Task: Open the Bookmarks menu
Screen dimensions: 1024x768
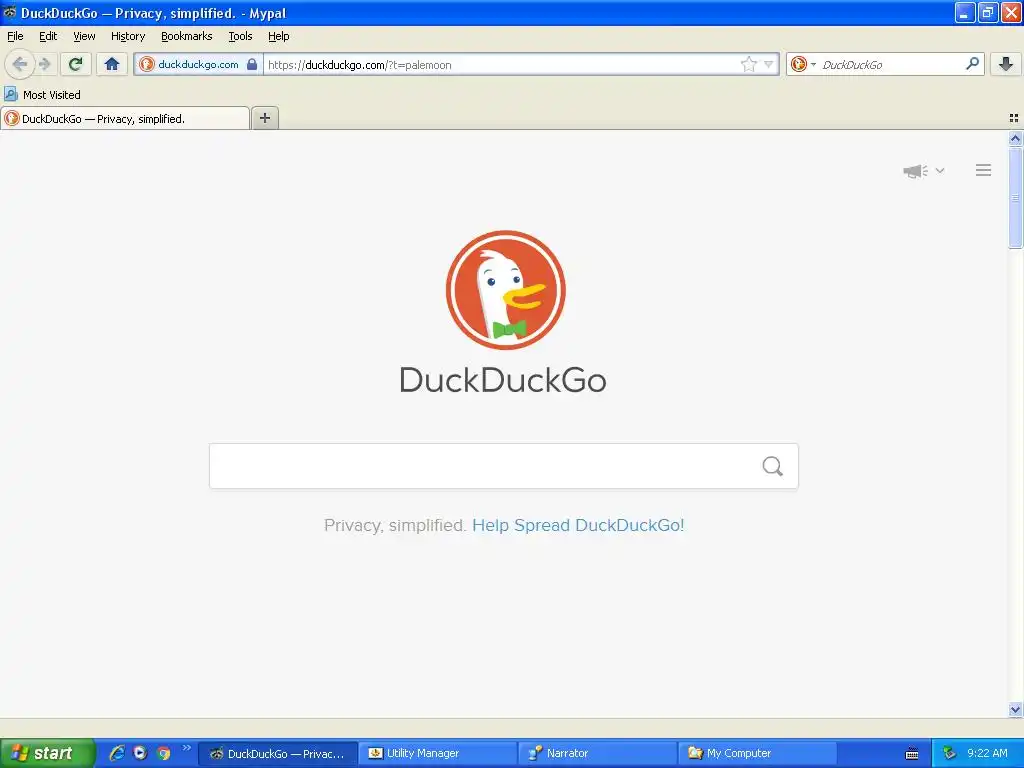Action: coord(187,36)
